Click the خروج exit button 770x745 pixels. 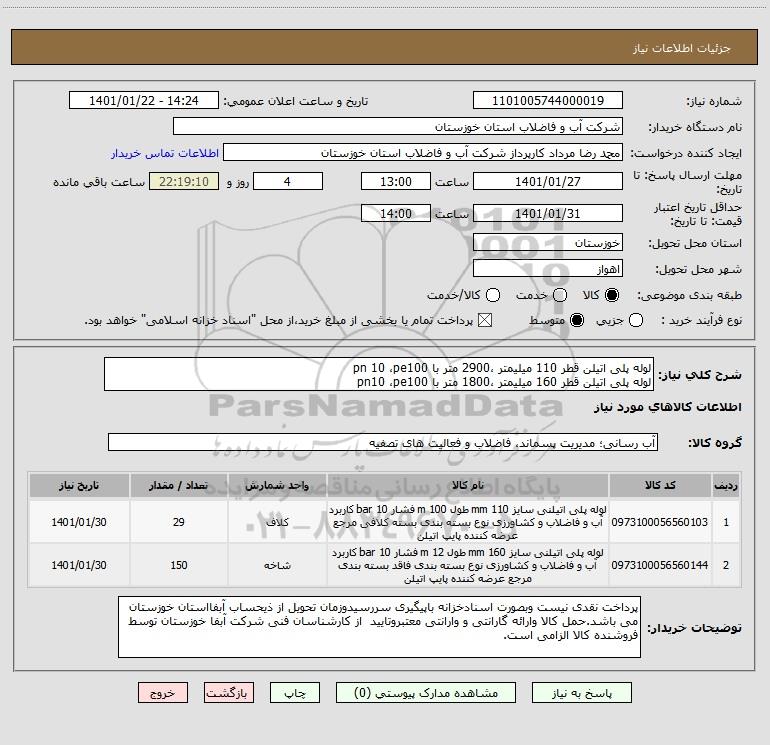click(x=163, y=693)
